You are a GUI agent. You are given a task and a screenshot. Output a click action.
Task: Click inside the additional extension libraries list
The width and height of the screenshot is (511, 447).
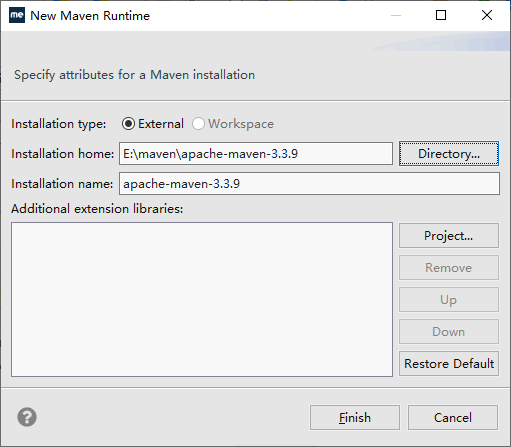pyautogui.click(x=202, y=299)
